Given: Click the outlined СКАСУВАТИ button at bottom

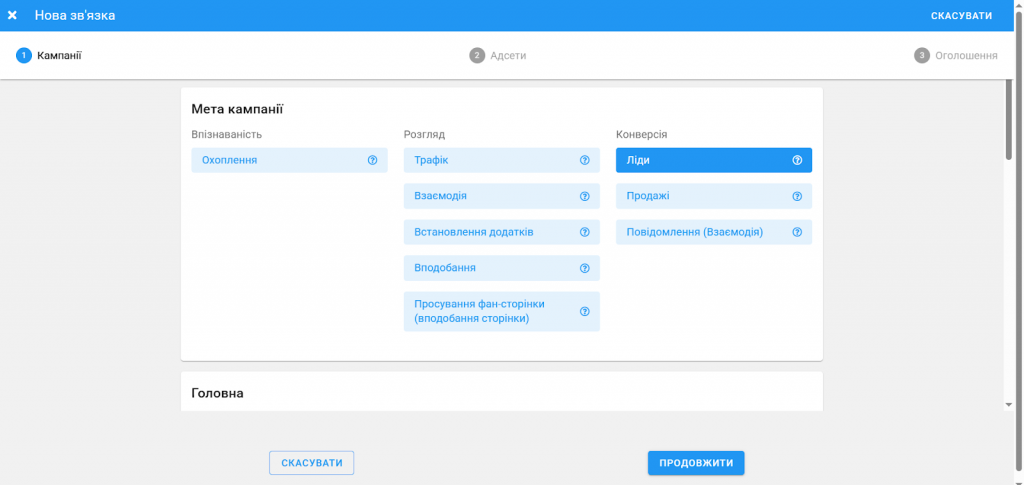Looking at the screenshot, I should pyautogui.click(x=311, y=463).
